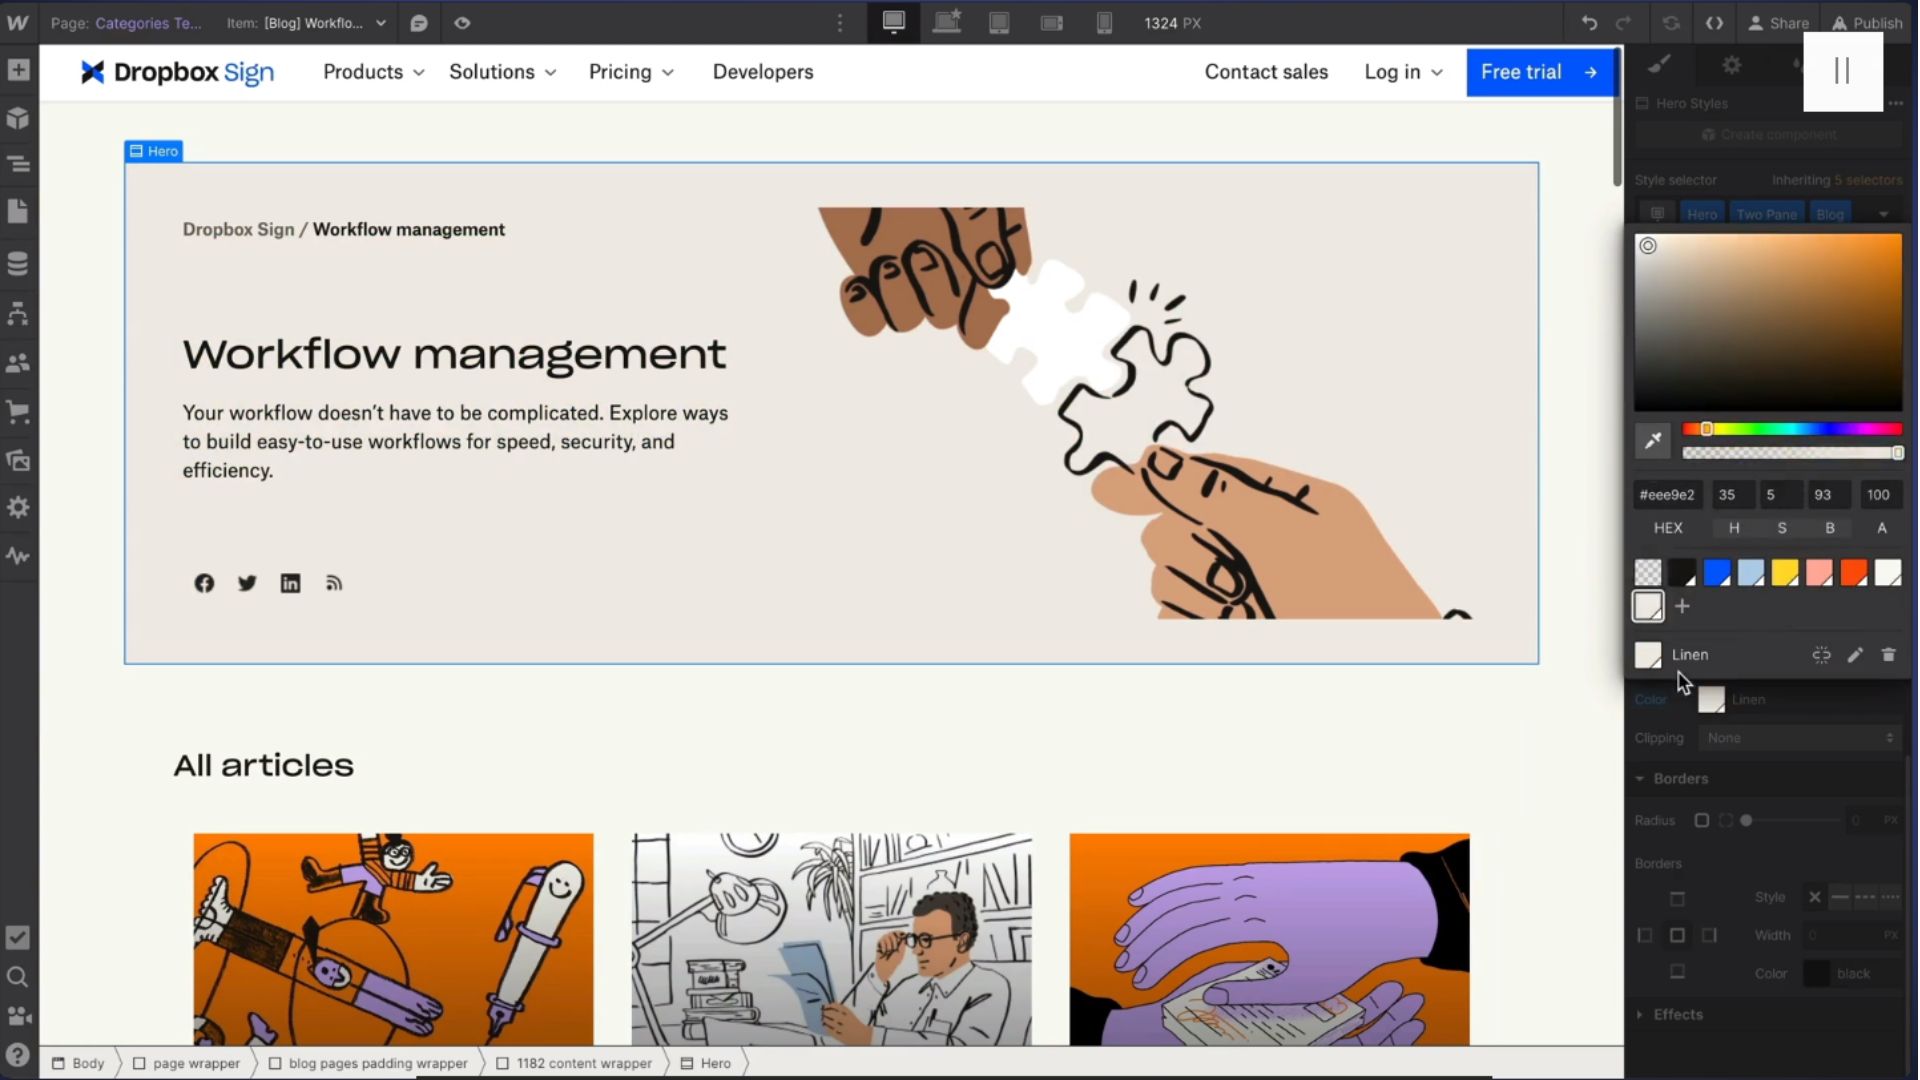Select the desktop breakpoint
This screenshot has height=1080, width=1920.
coord(894,22)
